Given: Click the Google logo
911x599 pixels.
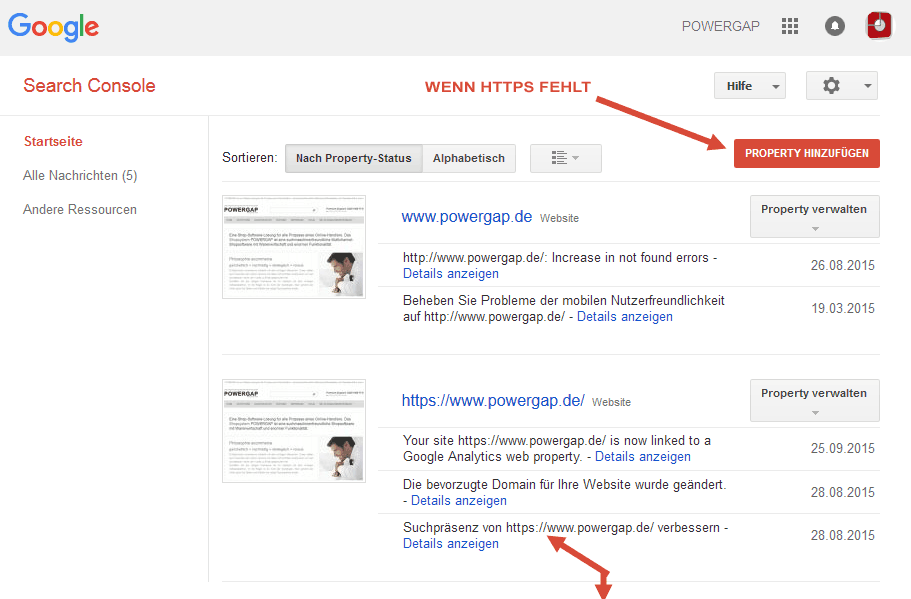Looking at the screenshot, I should point(53,27).
